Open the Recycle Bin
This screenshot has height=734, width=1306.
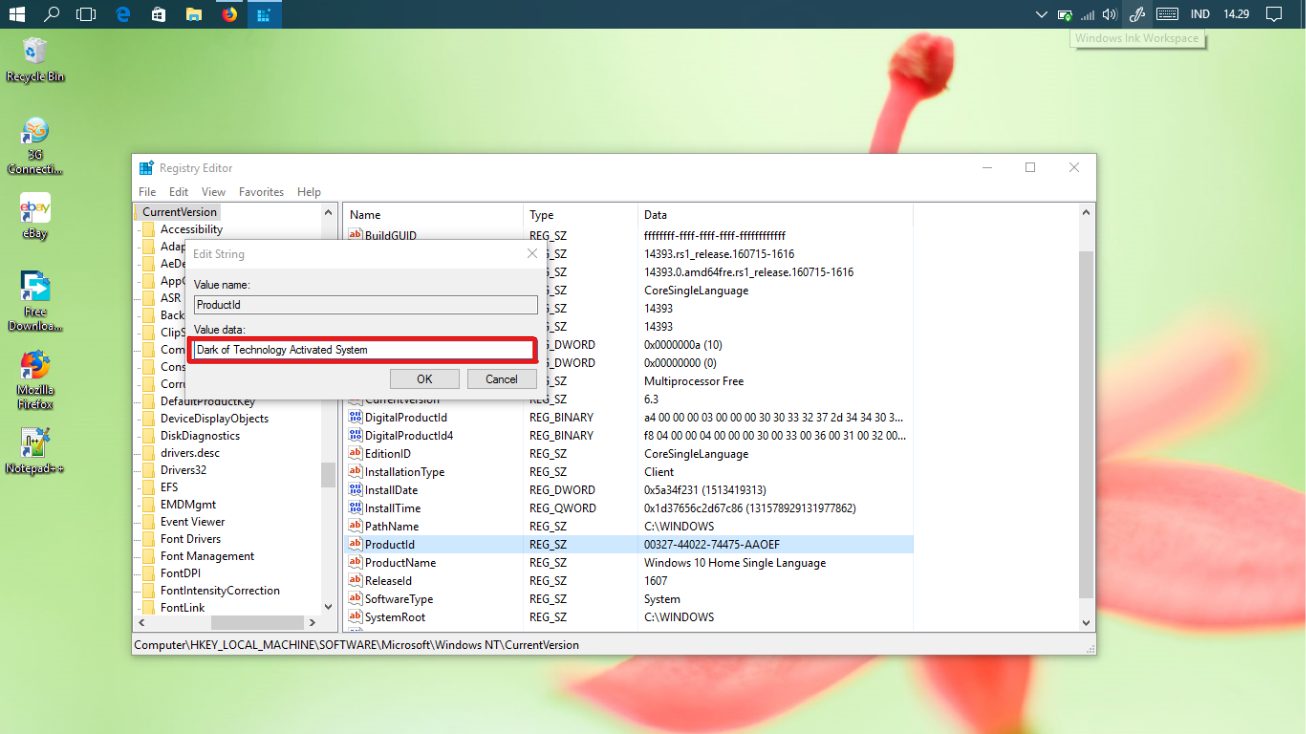pyautogui.click(x=34, y=50)
